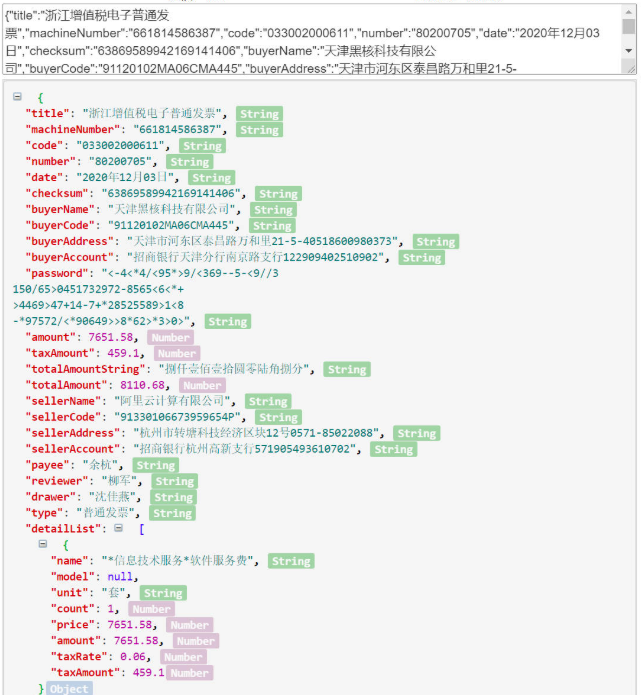Click the Number badge next to taxRate

click(183, 657)
